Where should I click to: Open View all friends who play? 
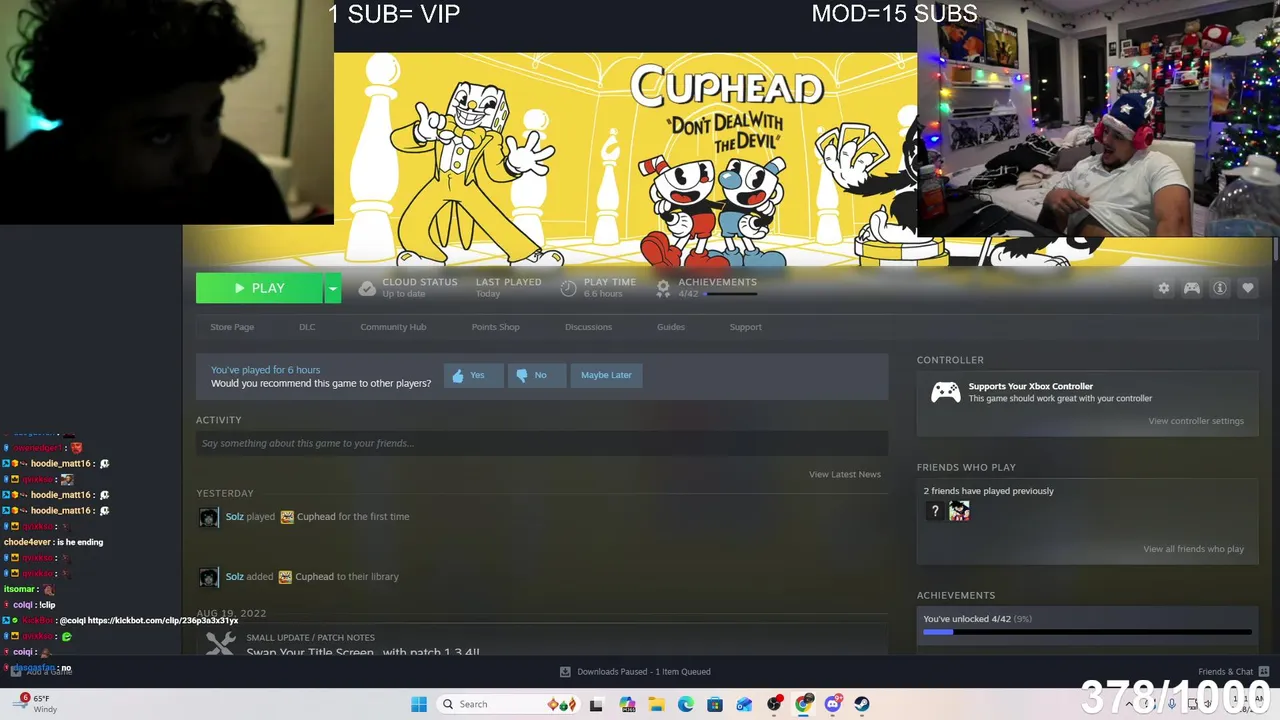click(1193, 549)
